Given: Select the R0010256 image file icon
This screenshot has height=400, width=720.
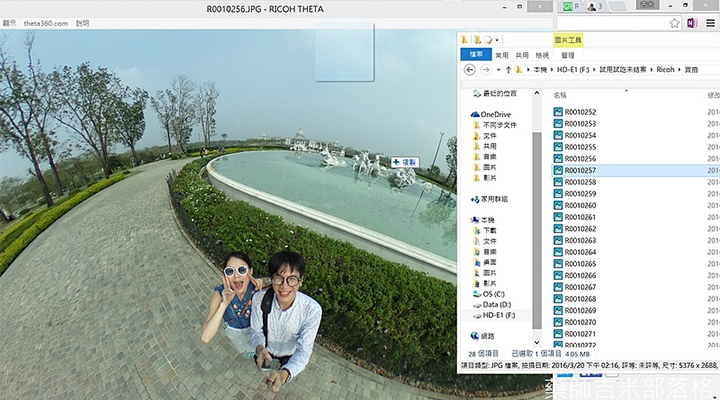Looking at the screenshot, I should pos(558,158).
